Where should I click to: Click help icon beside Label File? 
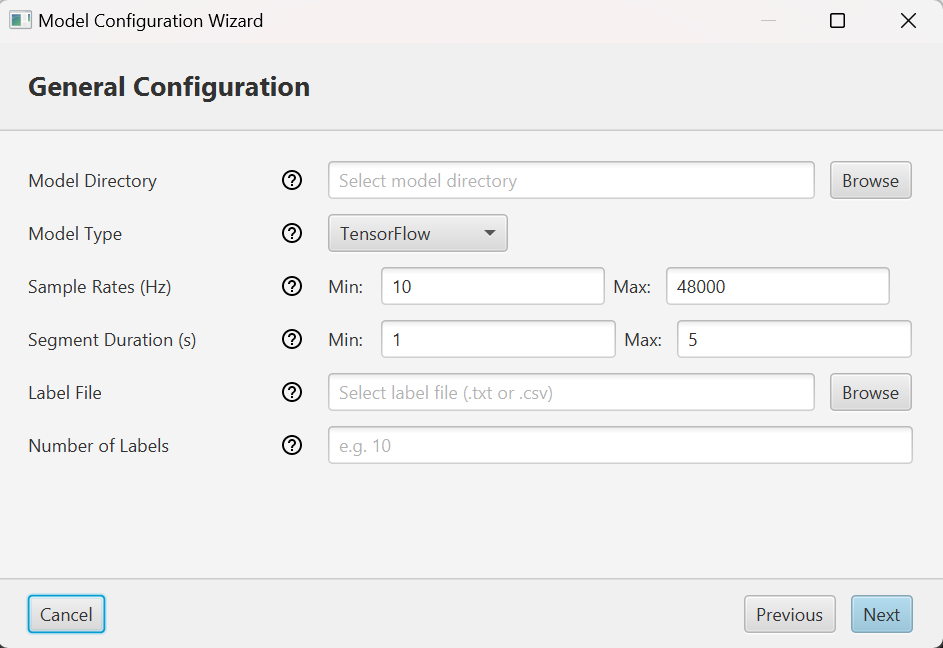coord(292,393)
